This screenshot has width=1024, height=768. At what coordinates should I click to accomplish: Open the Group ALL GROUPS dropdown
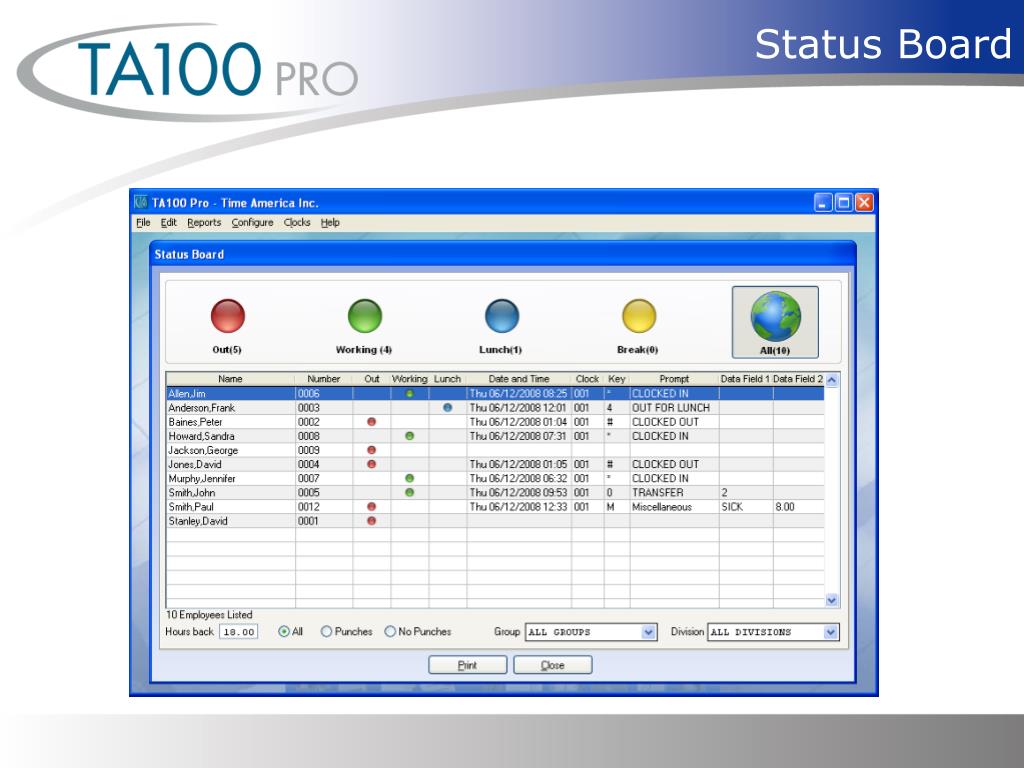click(x=648, y=632)
